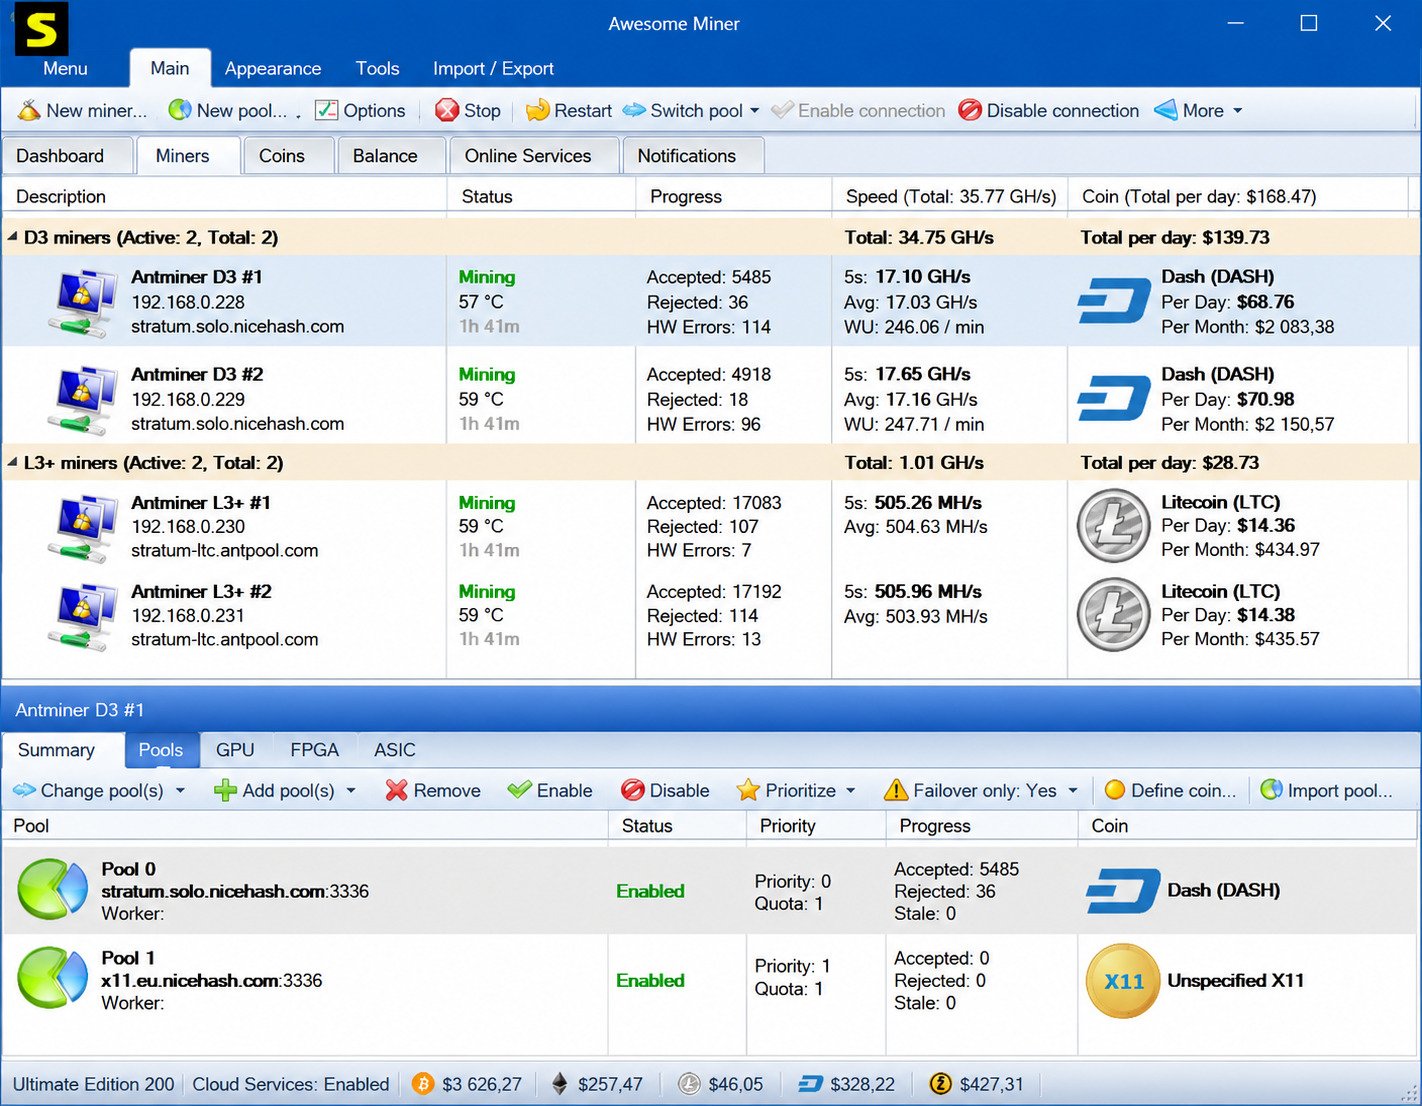Screen dimensions: 1422x1106
Task: Click the Zcash icon in status bar
Action: [x=940, y=1084]
